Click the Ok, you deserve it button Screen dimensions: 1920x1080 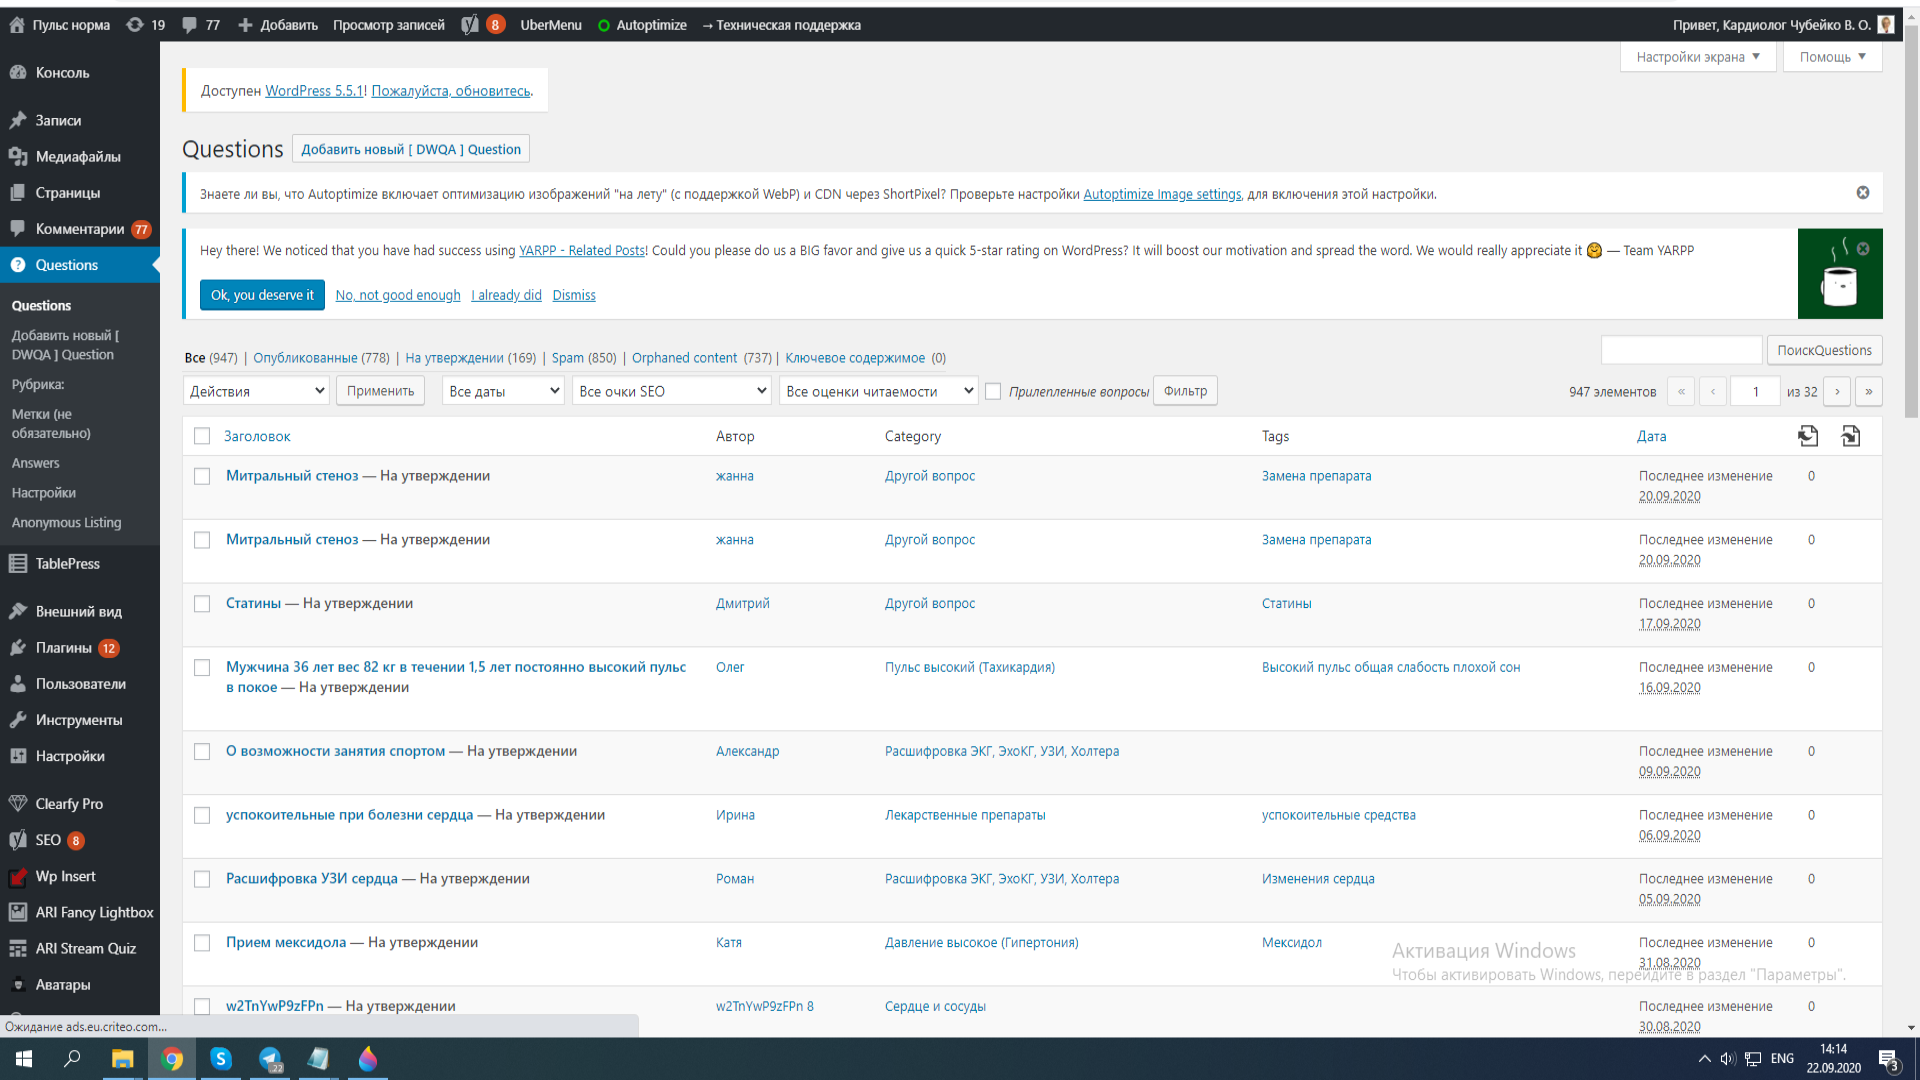tap(262, 295)
